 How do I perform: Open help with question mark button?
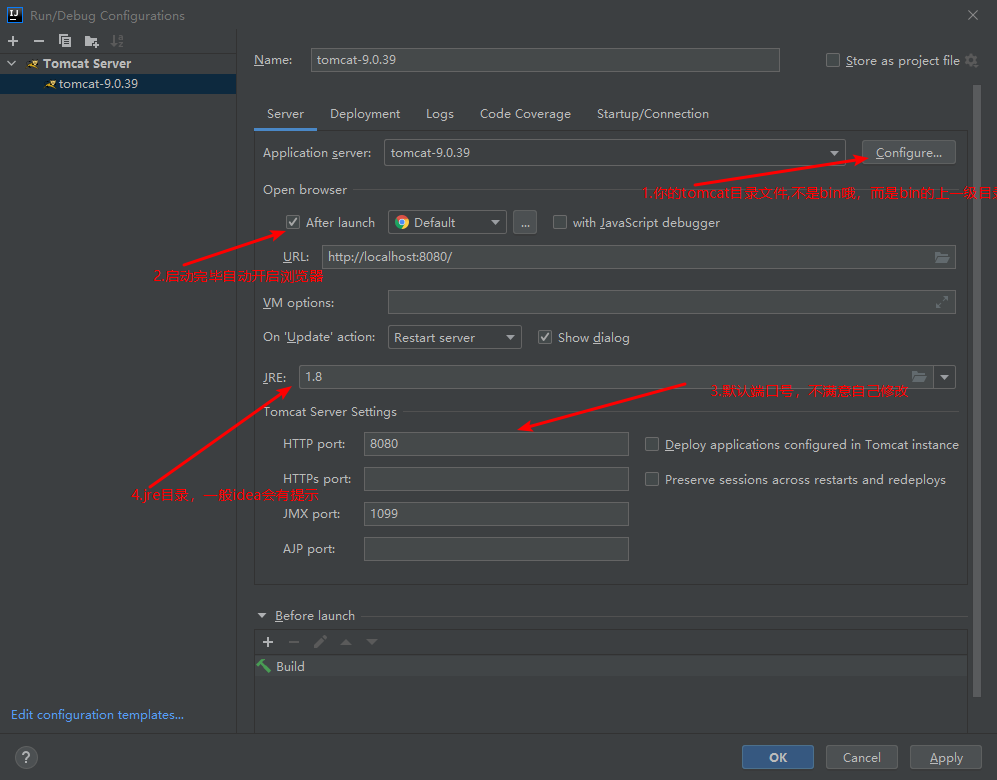[26, 757]
